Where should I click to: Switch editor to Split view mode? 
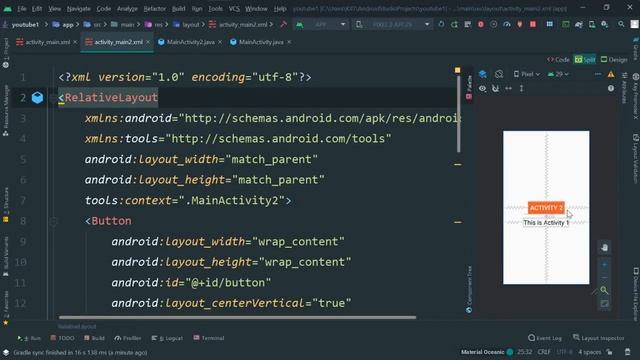click(x=585, y=60)
